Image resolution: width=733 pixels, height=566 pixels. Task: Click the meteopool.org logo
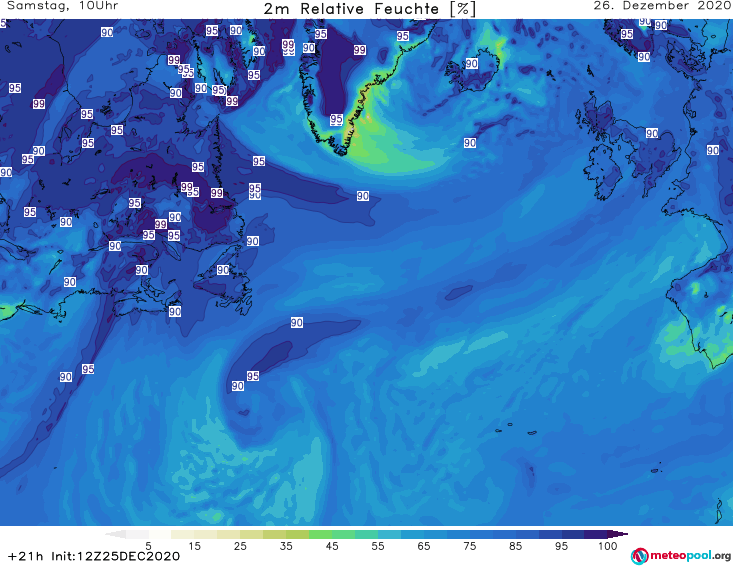click(681, 556)
